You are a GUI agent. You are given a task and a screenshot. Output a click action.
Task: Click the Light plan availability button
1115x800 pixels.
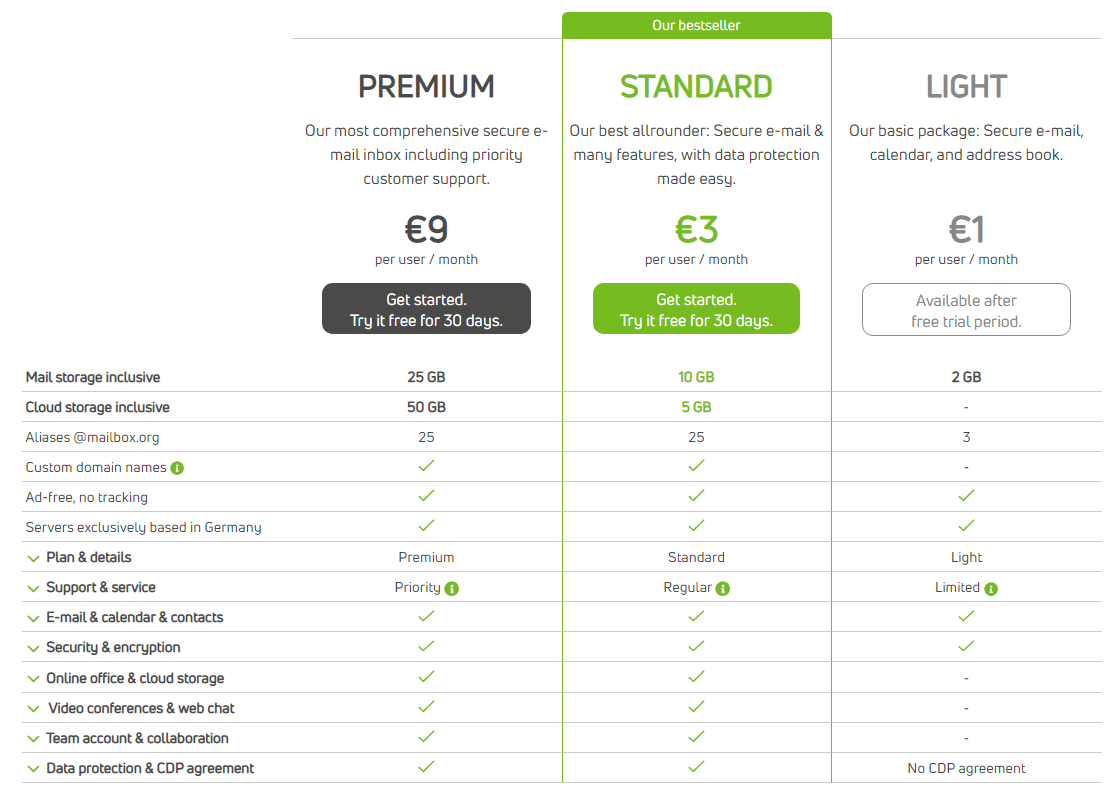[x=966, y=310]
